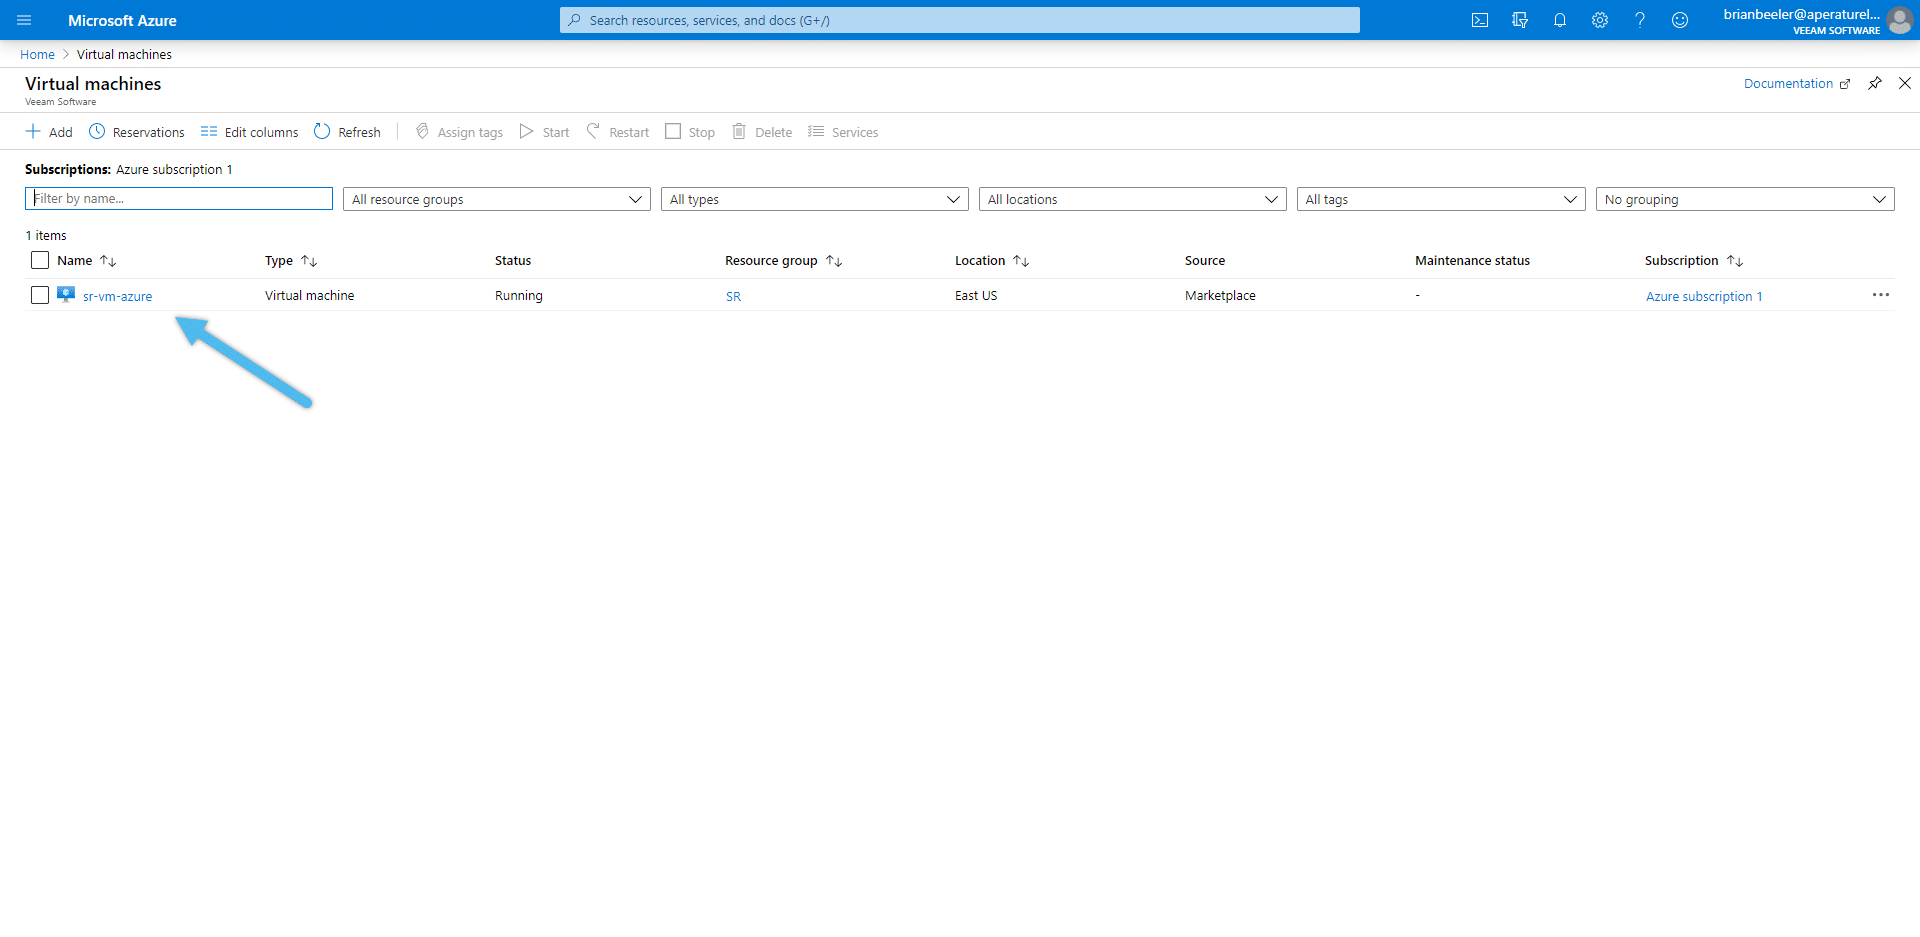Expand the No grouping dropdown
Screen dimensions: 1920x937
point(1745,199)
